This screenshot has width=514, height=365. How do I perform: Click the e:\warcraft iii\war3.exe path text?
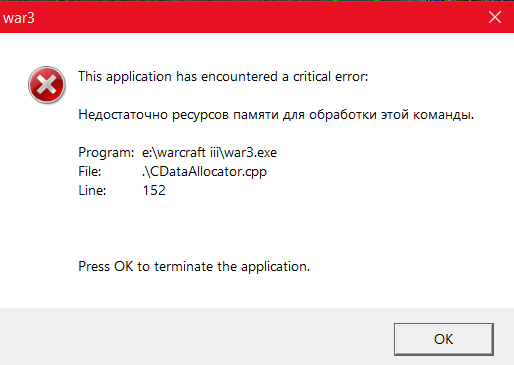click(209, 153)
